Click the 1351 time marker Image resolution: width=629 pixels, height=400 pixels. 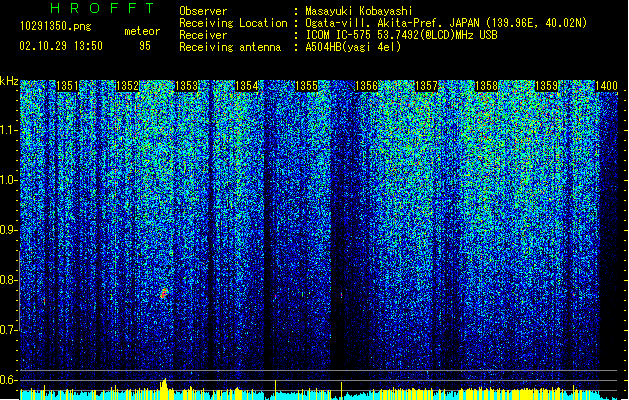coord(67,86)
